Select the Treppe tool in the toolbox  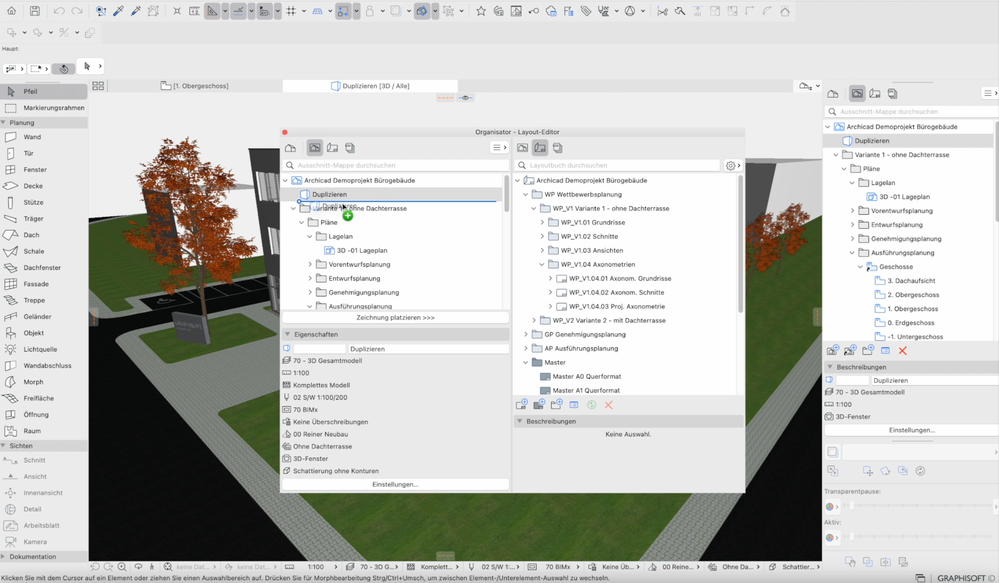pos(34,300)
